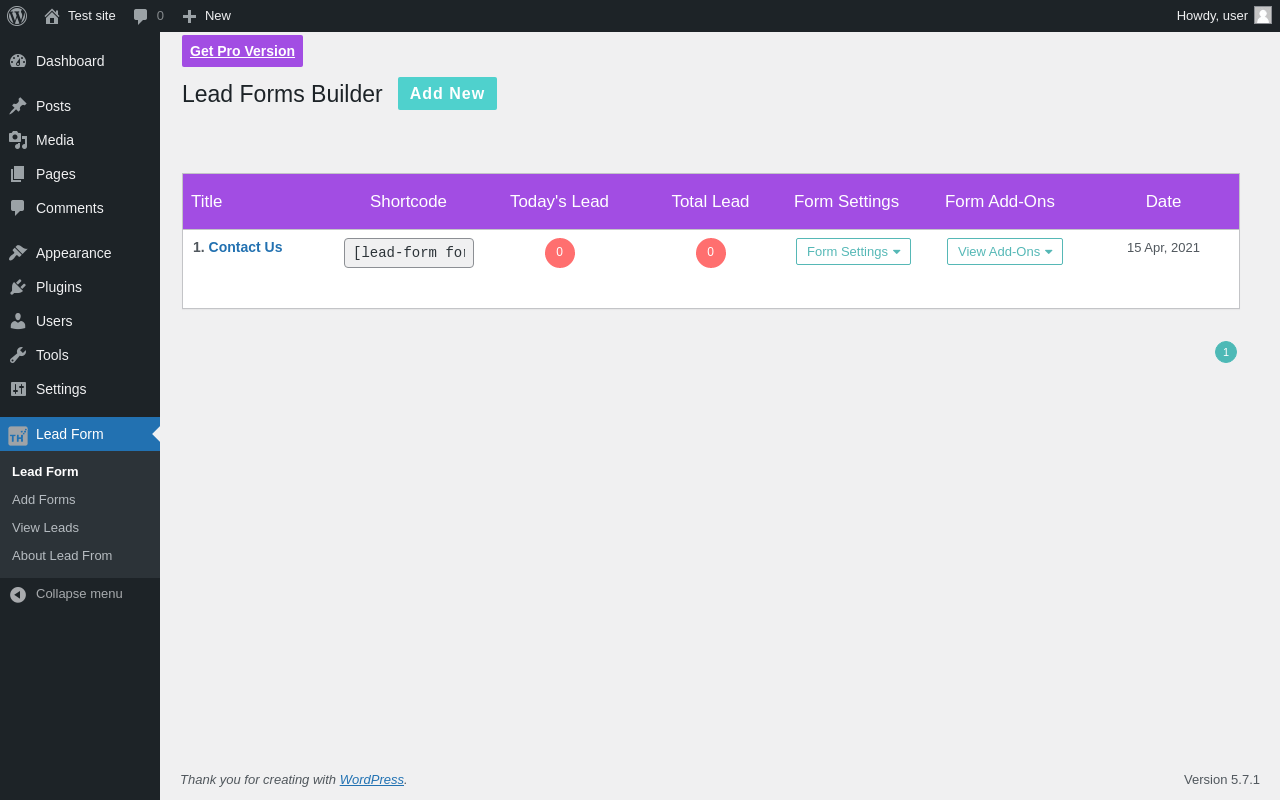Click the Appearance brush icon
The width and height of the screenshot is (1280, 800).
click(18, 253)
